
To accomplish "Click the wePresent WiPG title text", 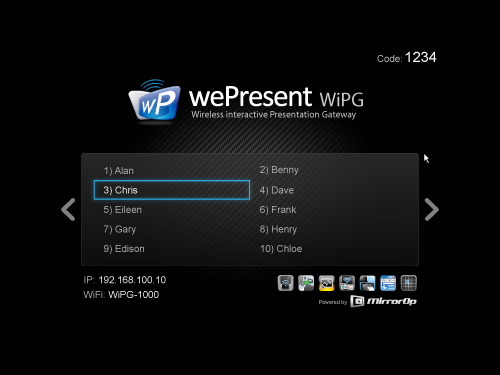I will [276, 97].
